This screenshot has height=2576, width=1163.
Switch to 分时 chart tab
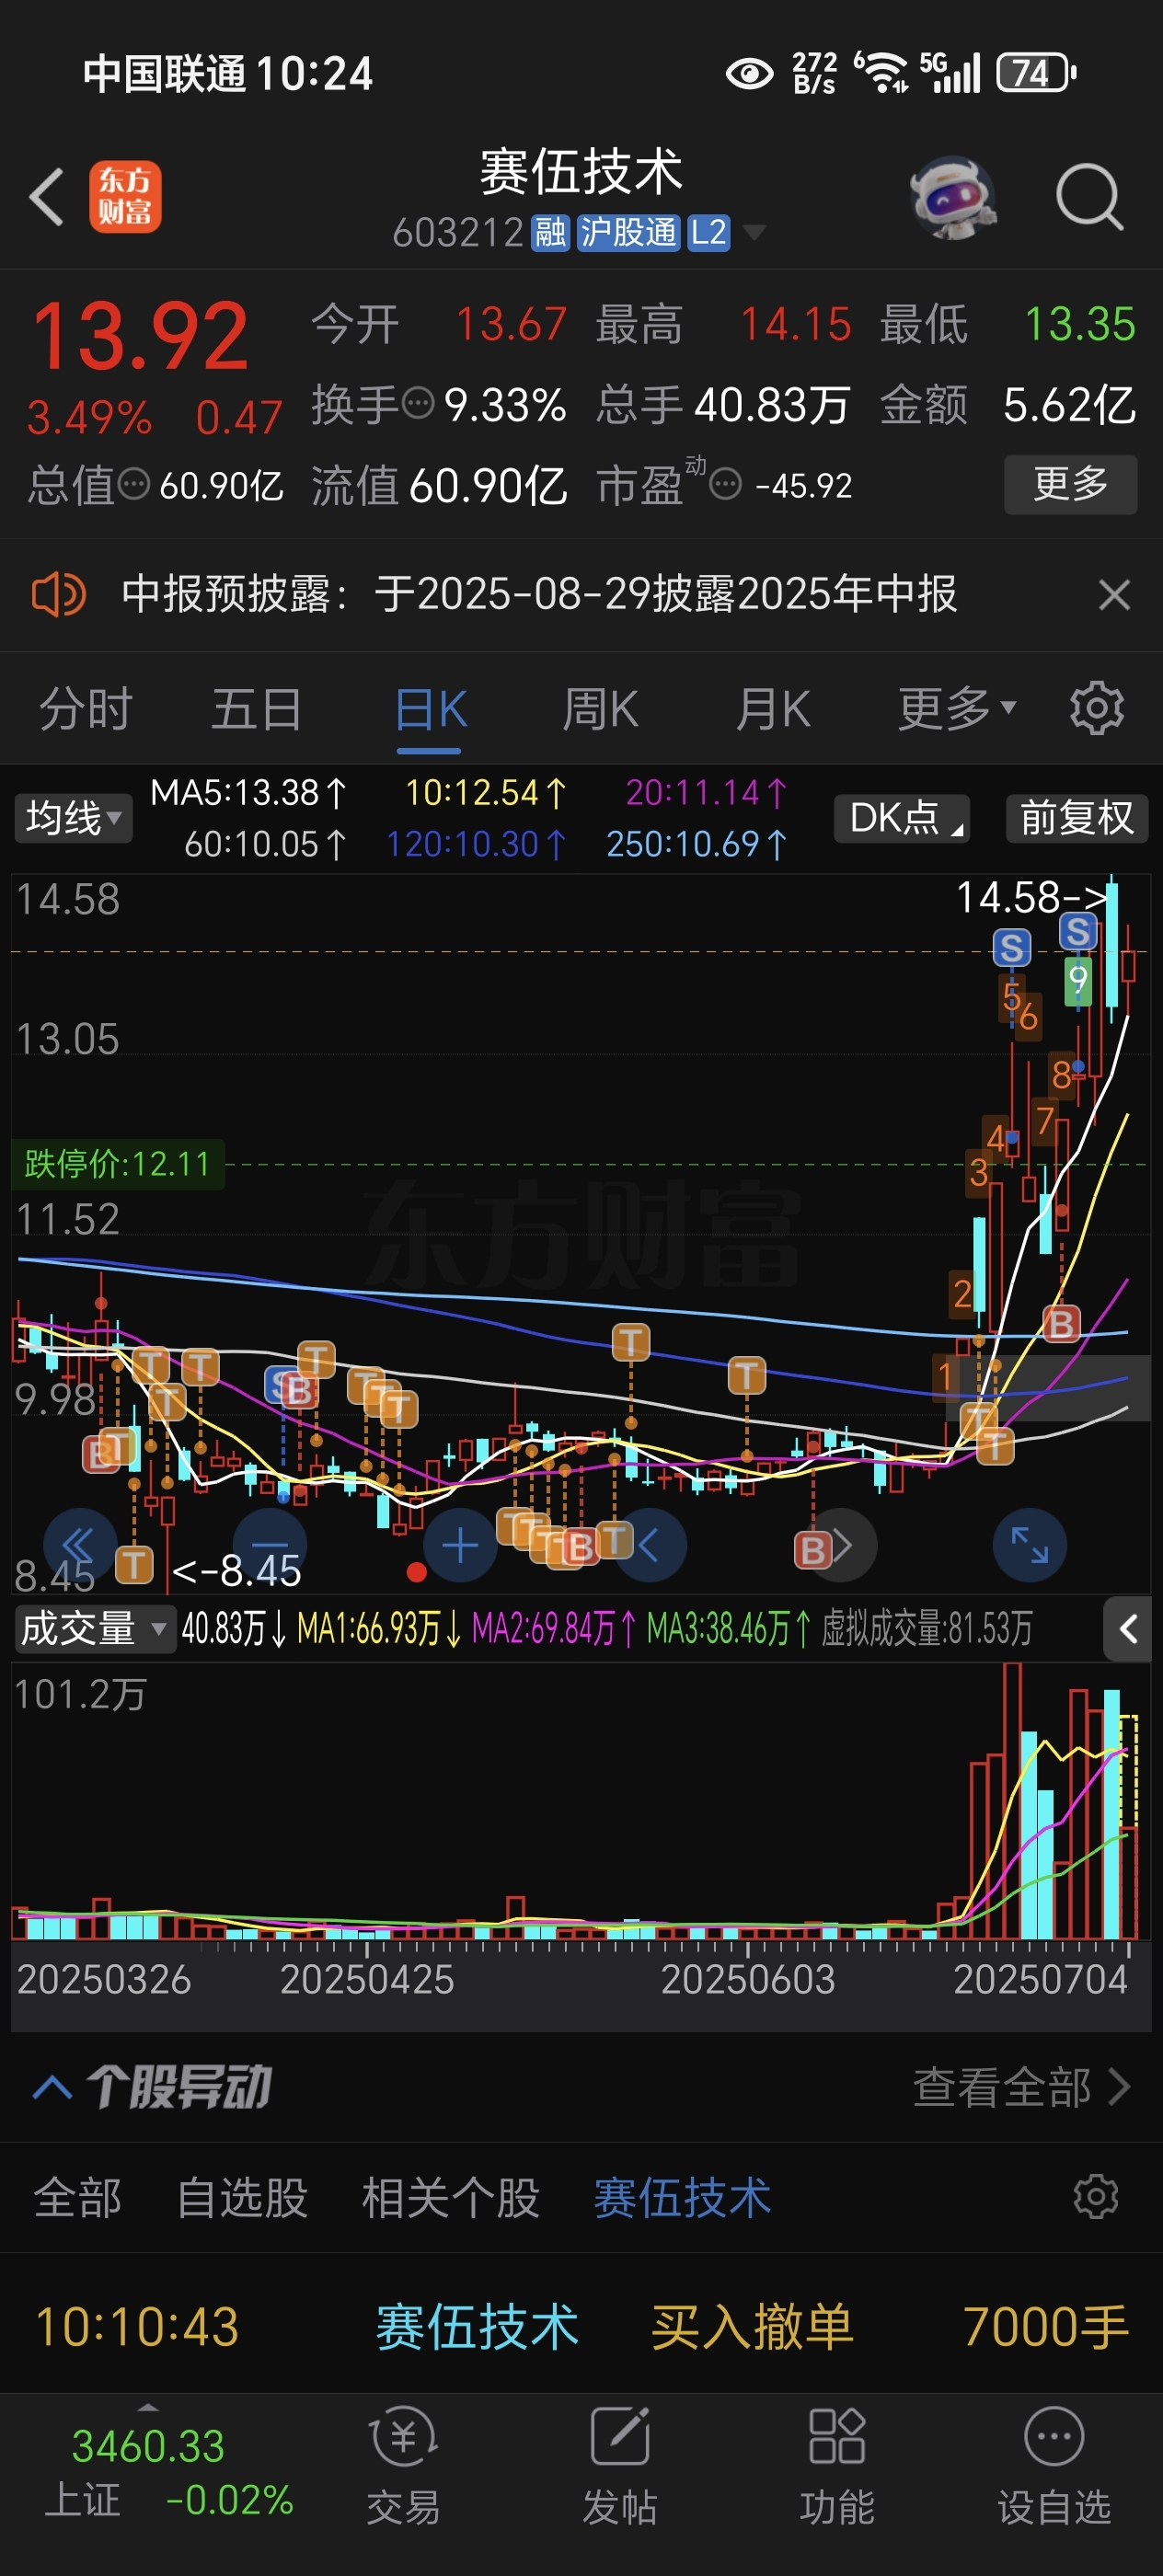(86, 709)
